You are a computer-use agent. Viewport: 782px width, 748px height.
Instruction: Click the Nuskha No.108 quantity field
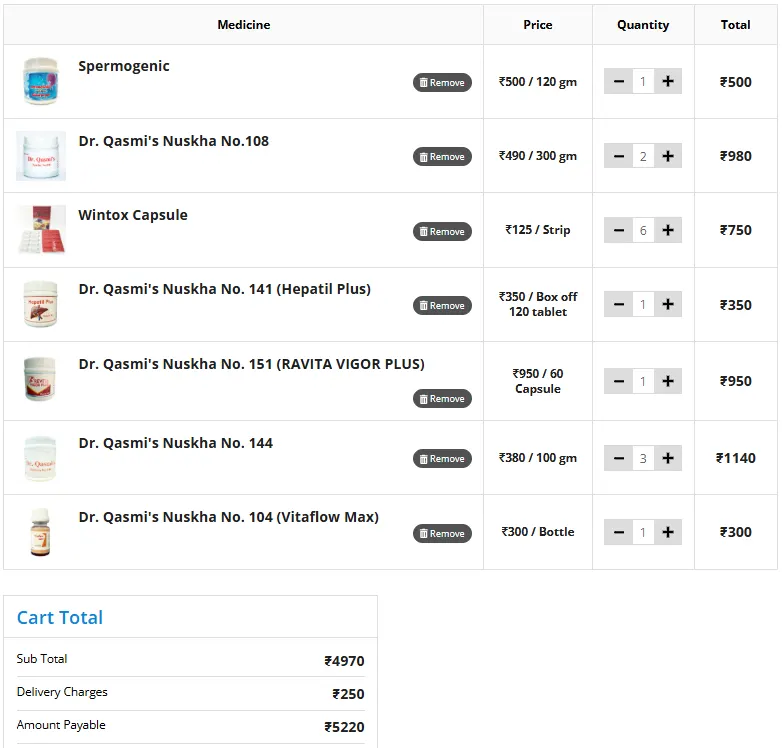(643, 156)
